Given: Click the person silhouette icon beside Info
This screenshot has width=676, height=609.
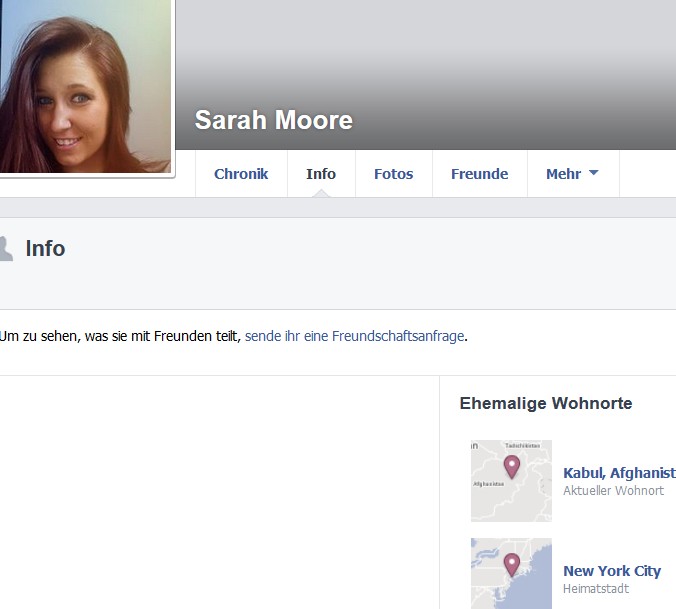Looking at the screenshot, I should click(x=6, y=249).
